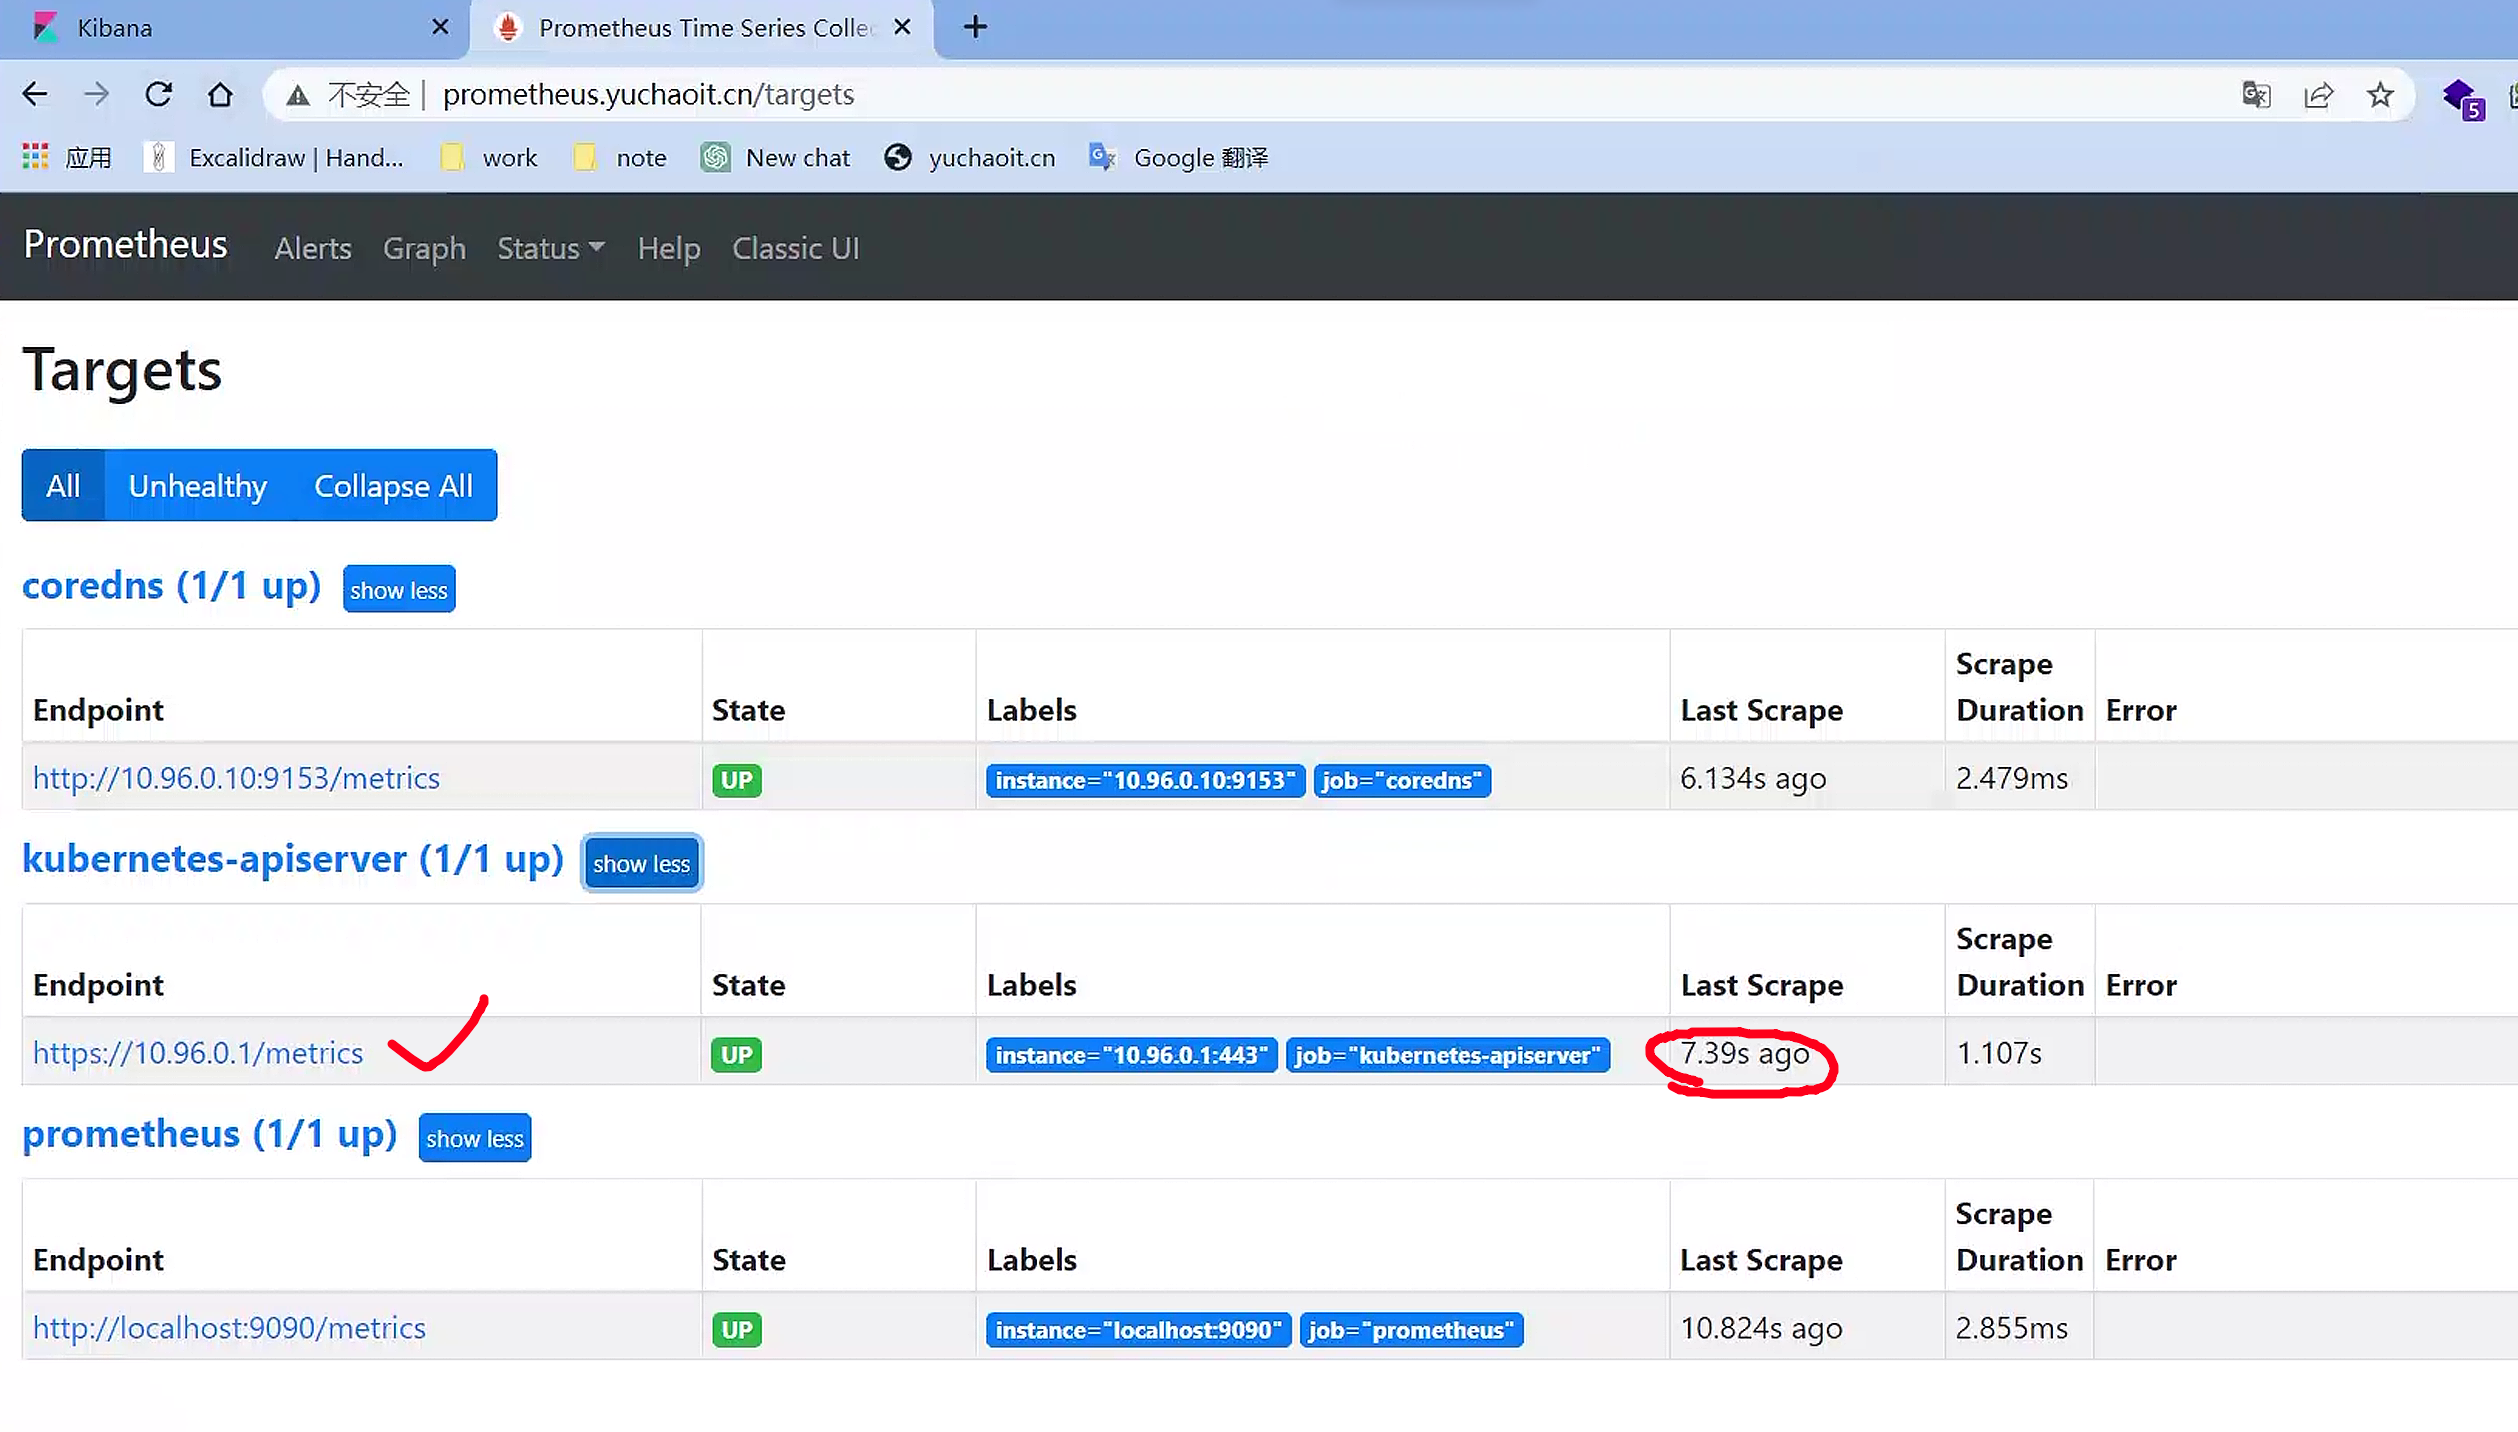Open the Status dropdown menu

tap(550, 248)
